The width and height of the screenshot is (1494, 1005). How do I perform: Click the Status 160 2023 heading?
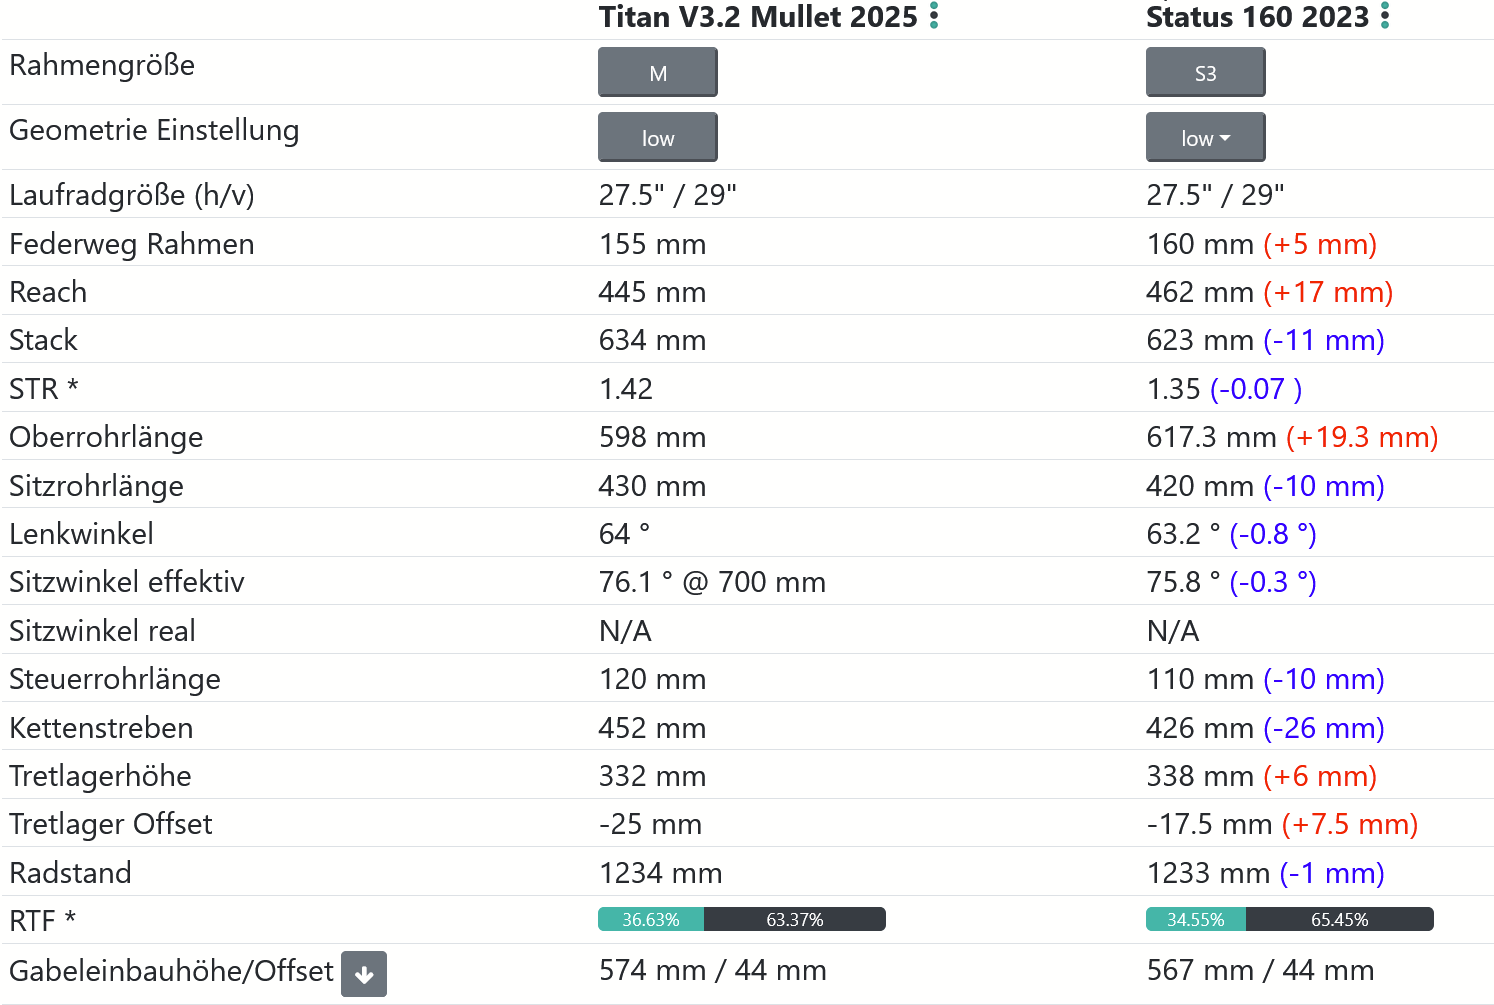click(x=1256, y=17)
